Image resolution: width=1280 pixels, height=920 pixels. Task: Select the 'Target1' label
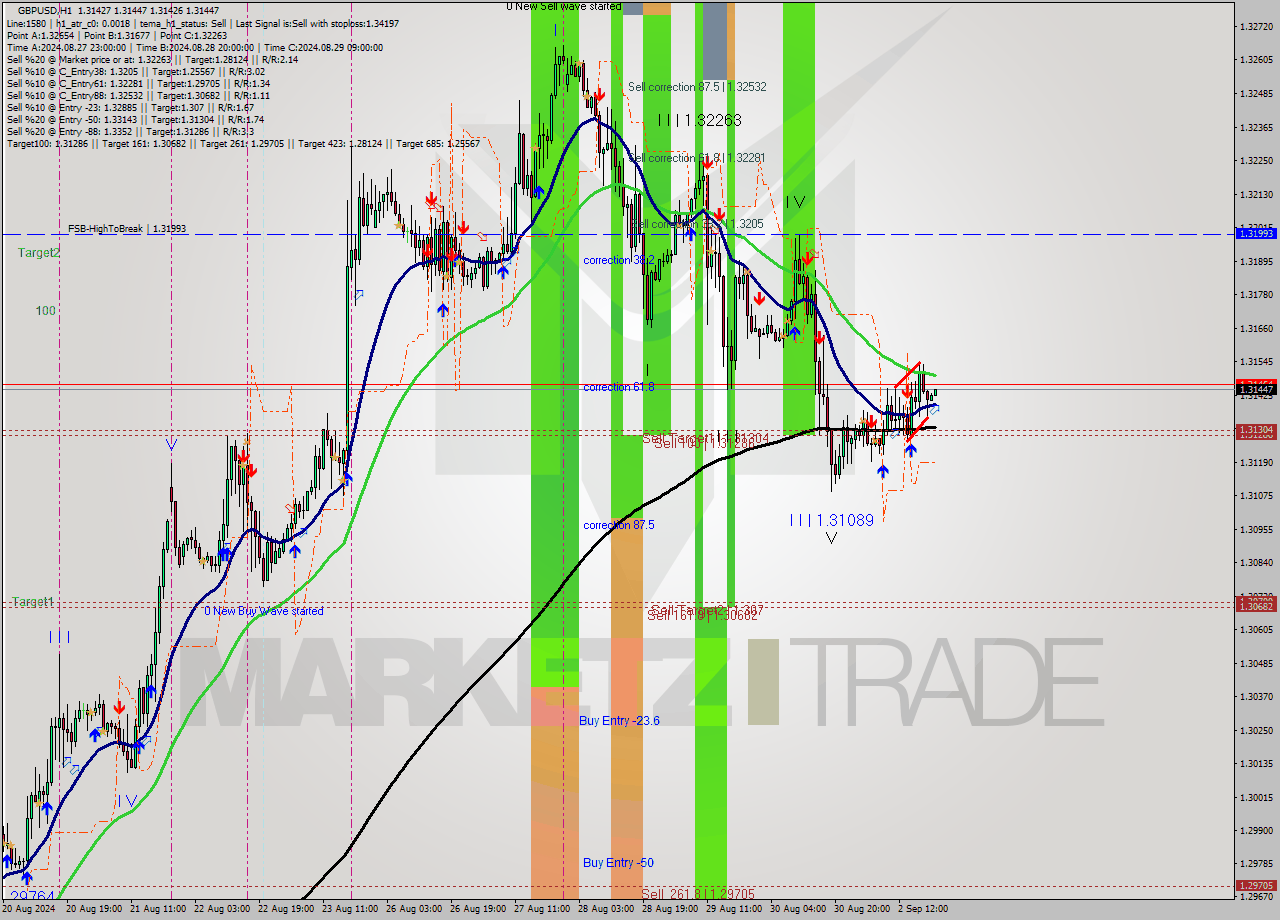pyautogui.click(x=33, y=602)
